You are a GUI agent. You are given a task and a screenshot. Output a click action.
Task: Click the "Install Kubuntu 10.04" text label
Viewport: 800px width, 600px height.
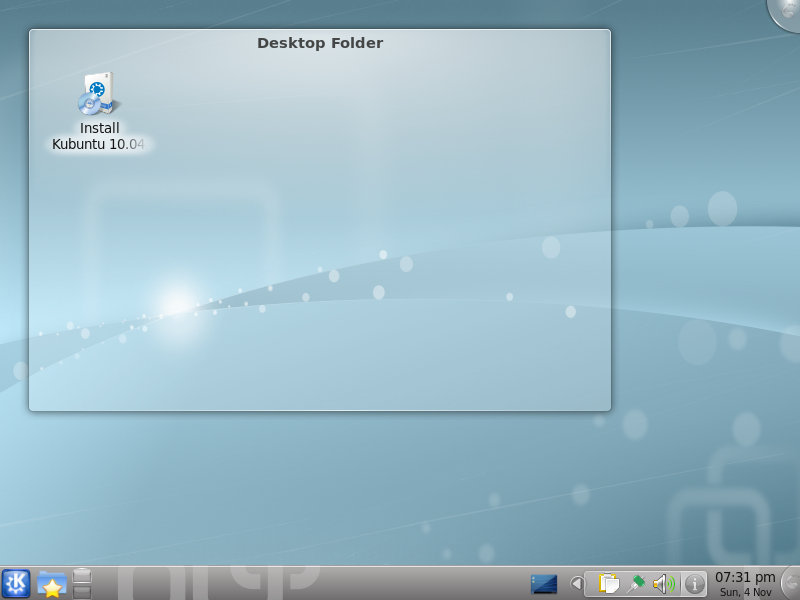(x=99, y=136)
